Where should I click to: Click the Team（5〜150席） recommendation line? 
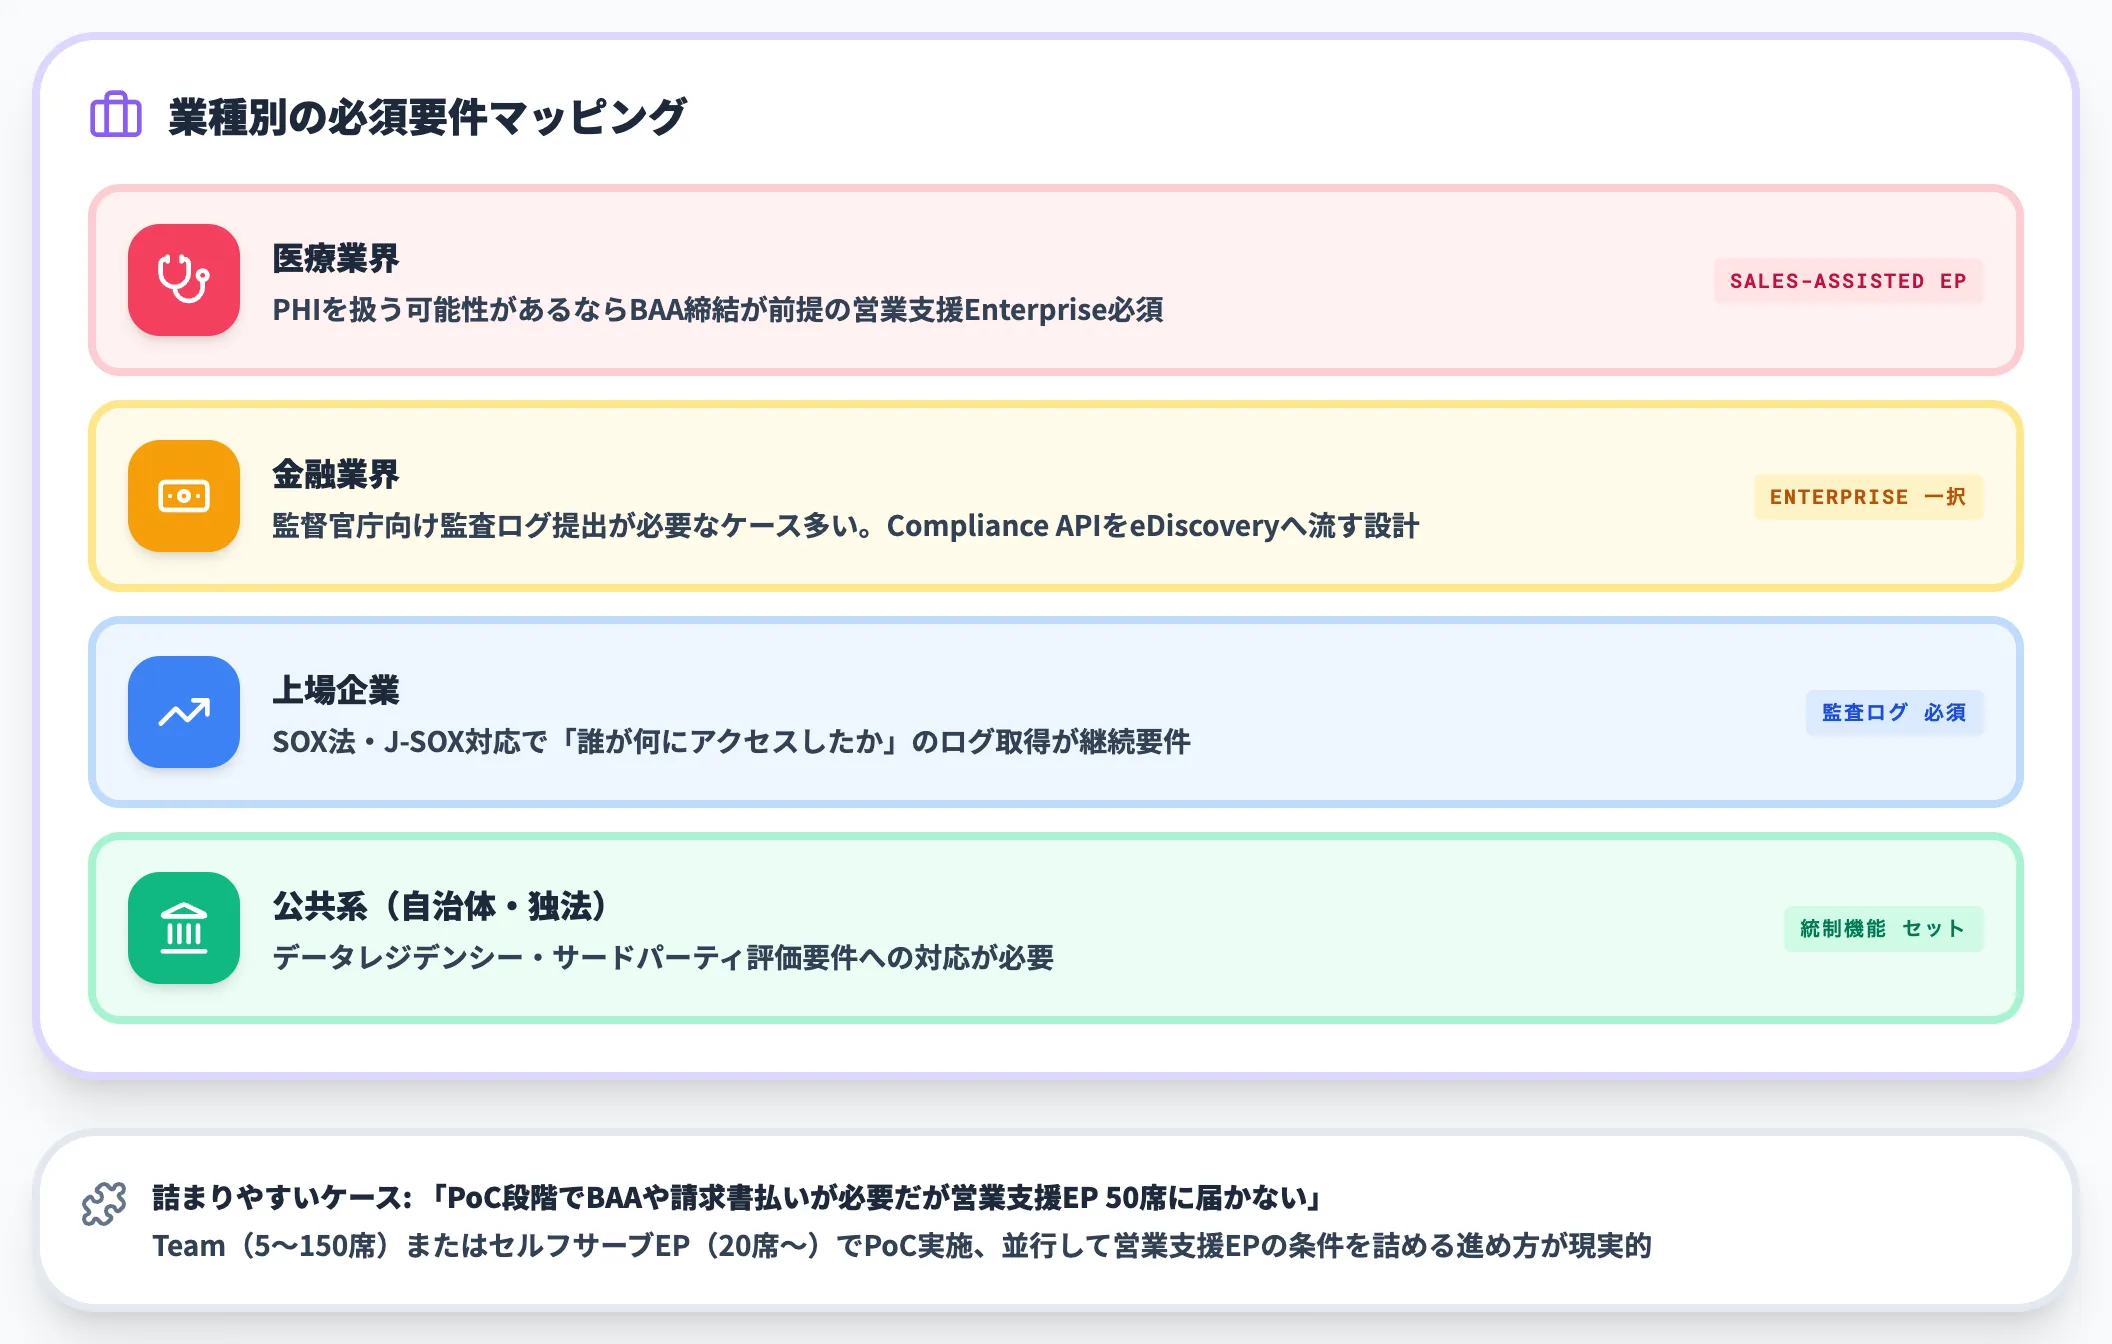coord(902,1246)
